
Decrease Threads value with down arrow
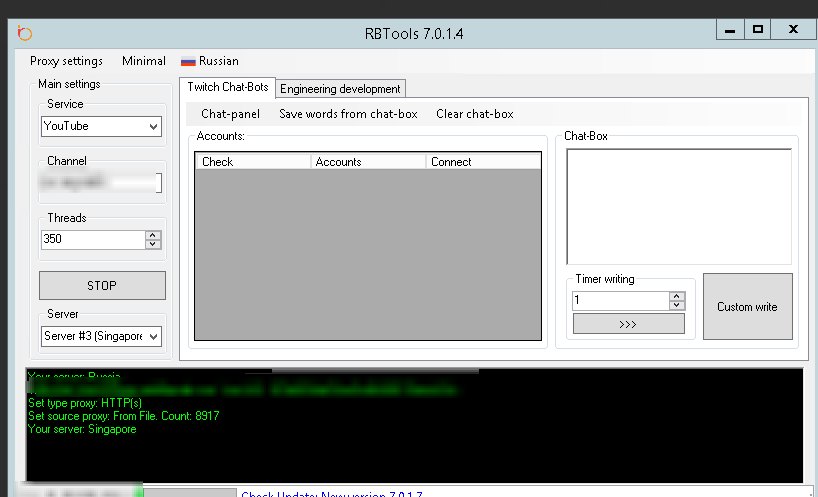(153, 244)
